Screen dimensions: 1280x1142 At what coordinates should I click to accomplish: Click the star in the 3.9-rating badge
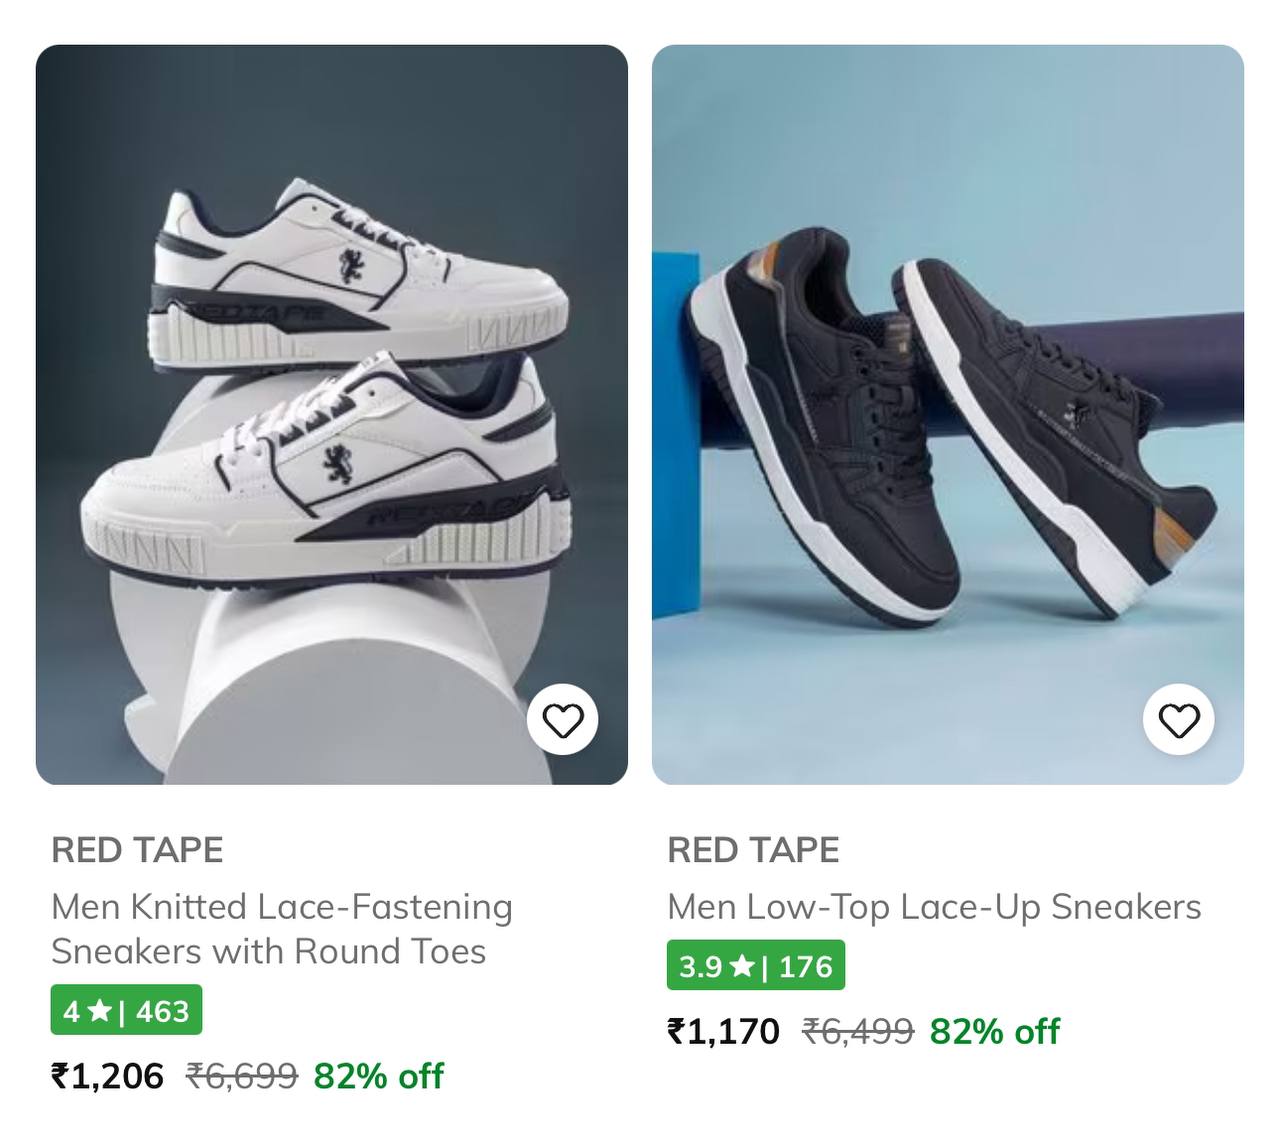click(x=742, y=966)
